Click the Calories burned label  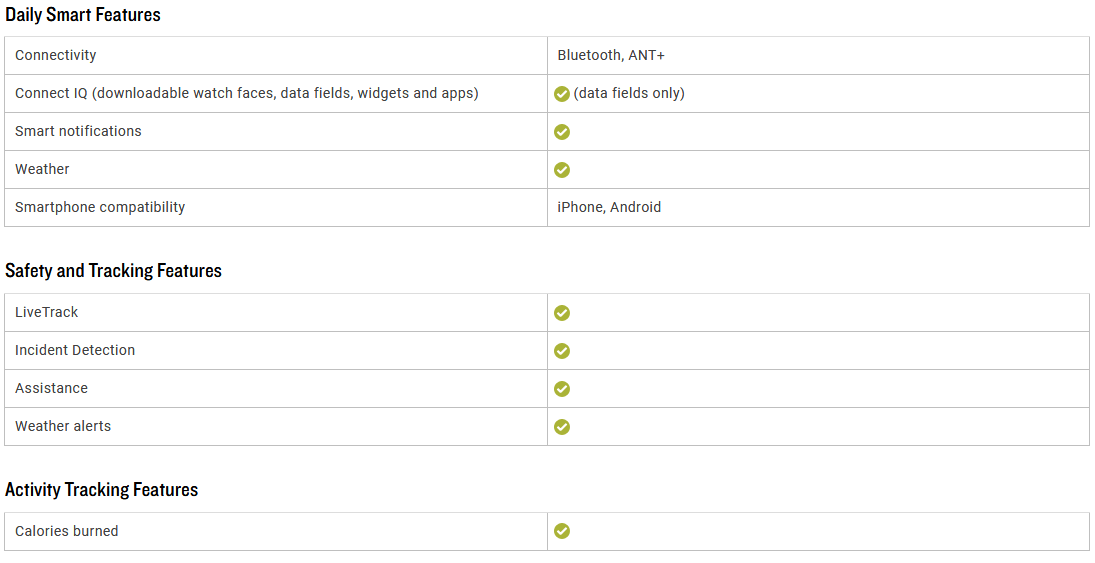pos(66,531)
